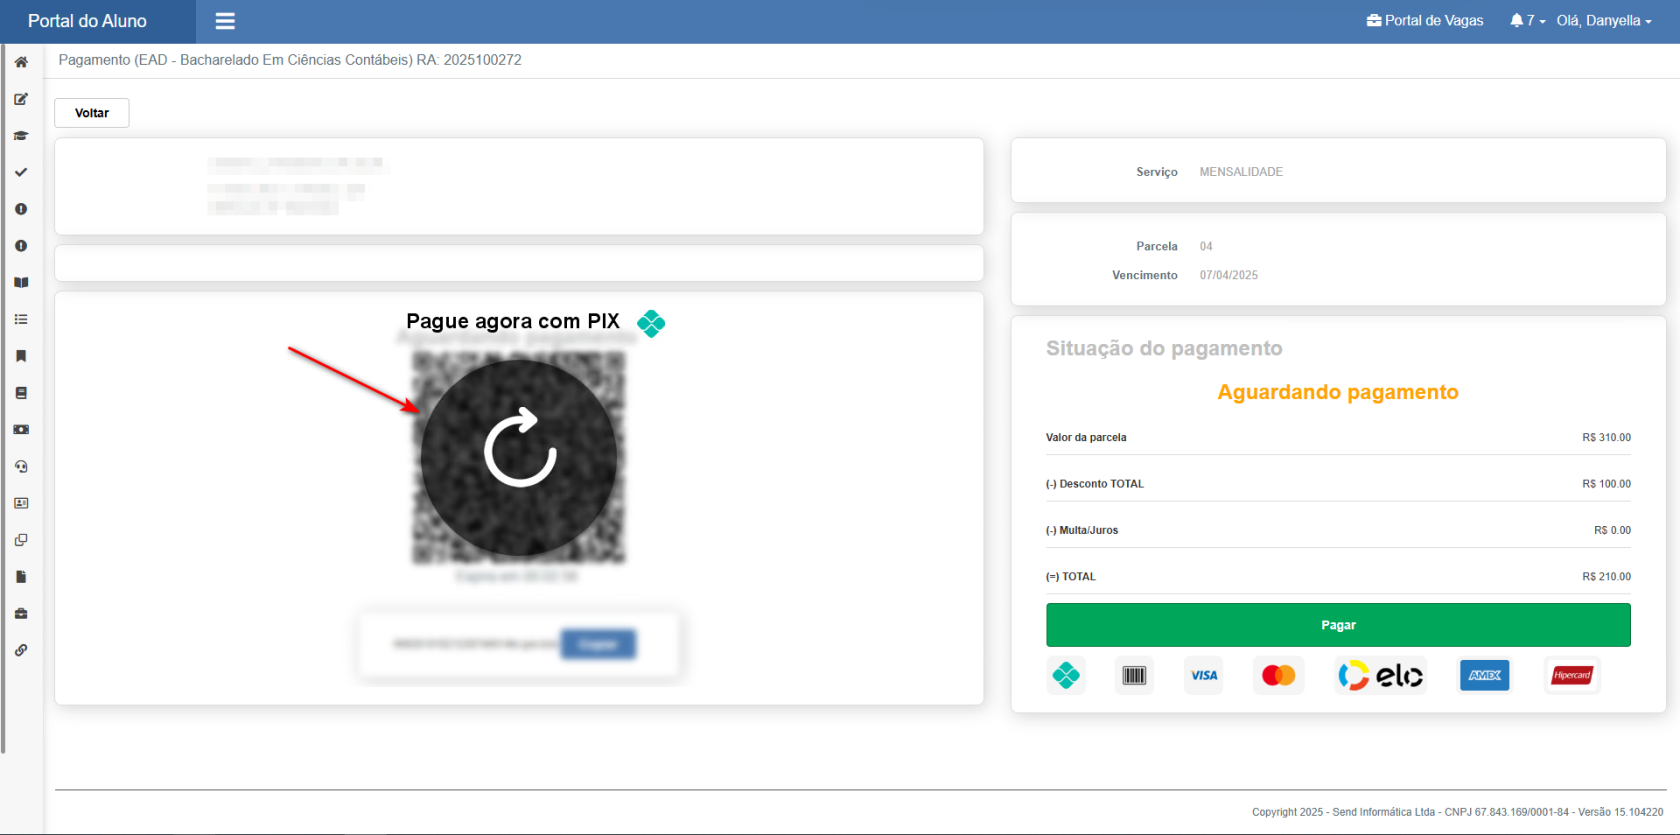This screenshot has height=835, width=1680.
Task: Click the '(-) Multa/Juros' label
Action: coord(1082,531)
